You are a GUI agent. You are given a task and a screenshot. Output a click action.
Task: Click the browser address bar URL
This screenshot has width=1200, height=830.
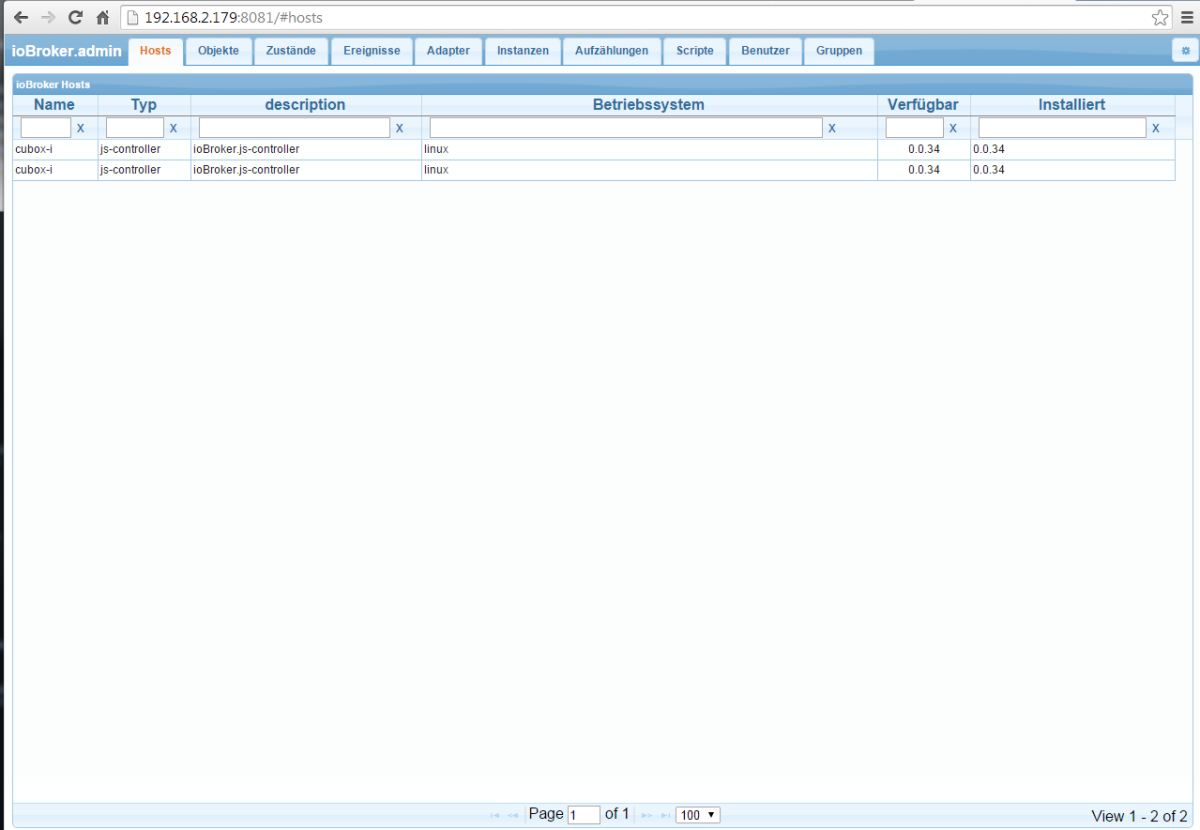coord(234,17)
